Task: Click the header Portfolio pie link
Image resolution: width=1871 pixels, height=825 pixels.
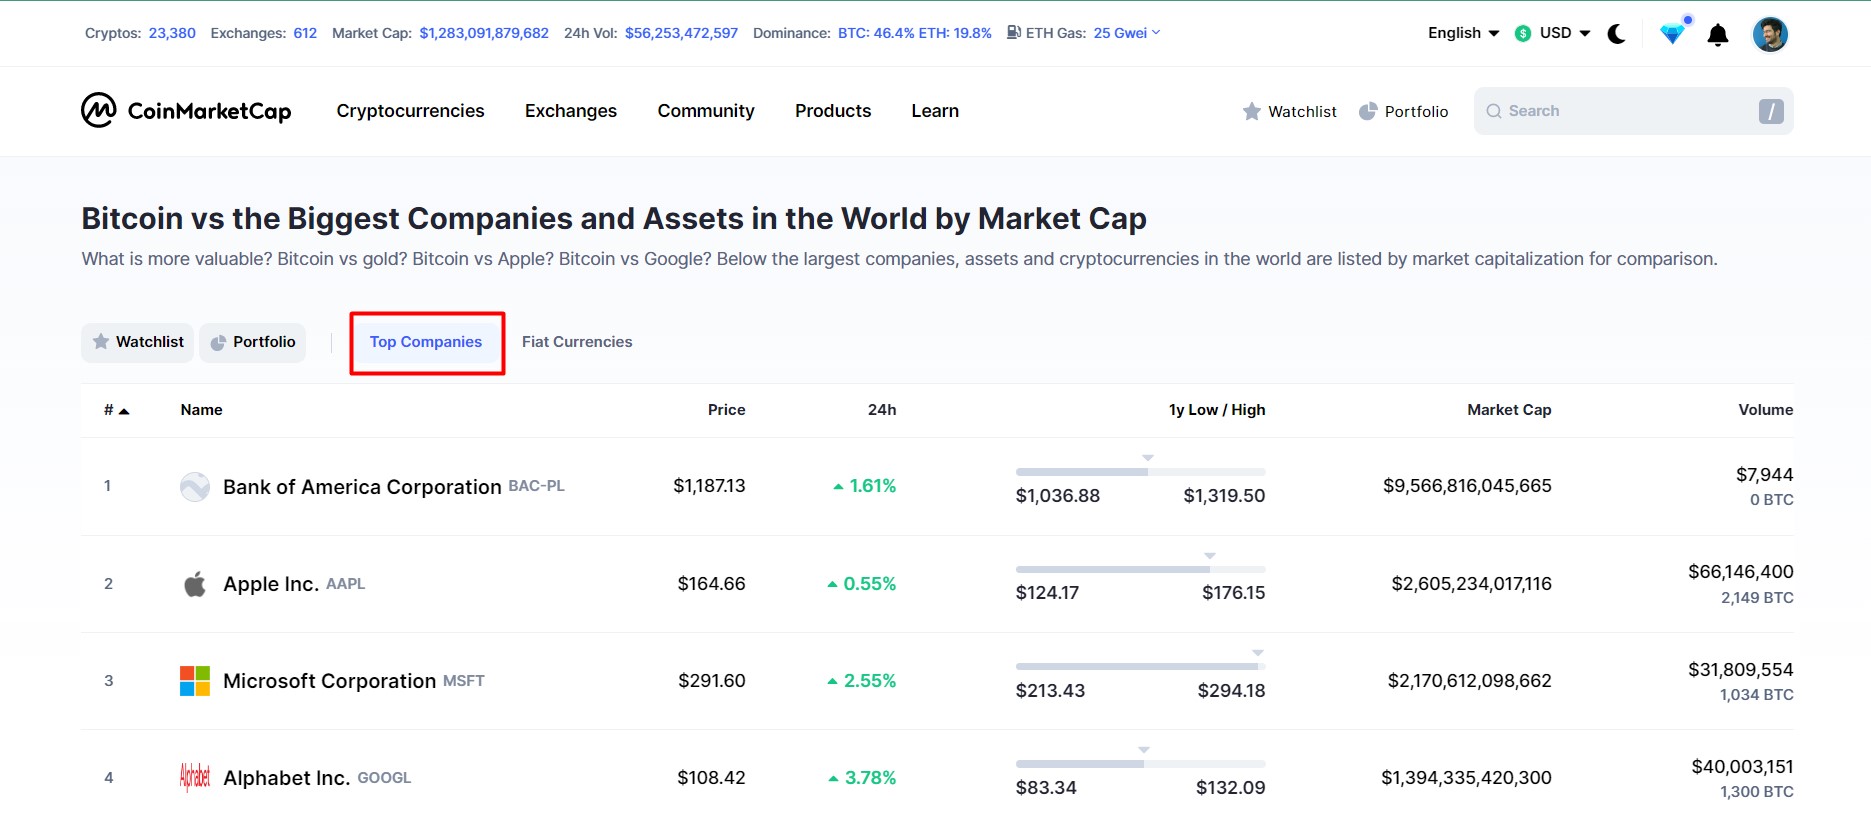Action: click(x=1403, y=111)
